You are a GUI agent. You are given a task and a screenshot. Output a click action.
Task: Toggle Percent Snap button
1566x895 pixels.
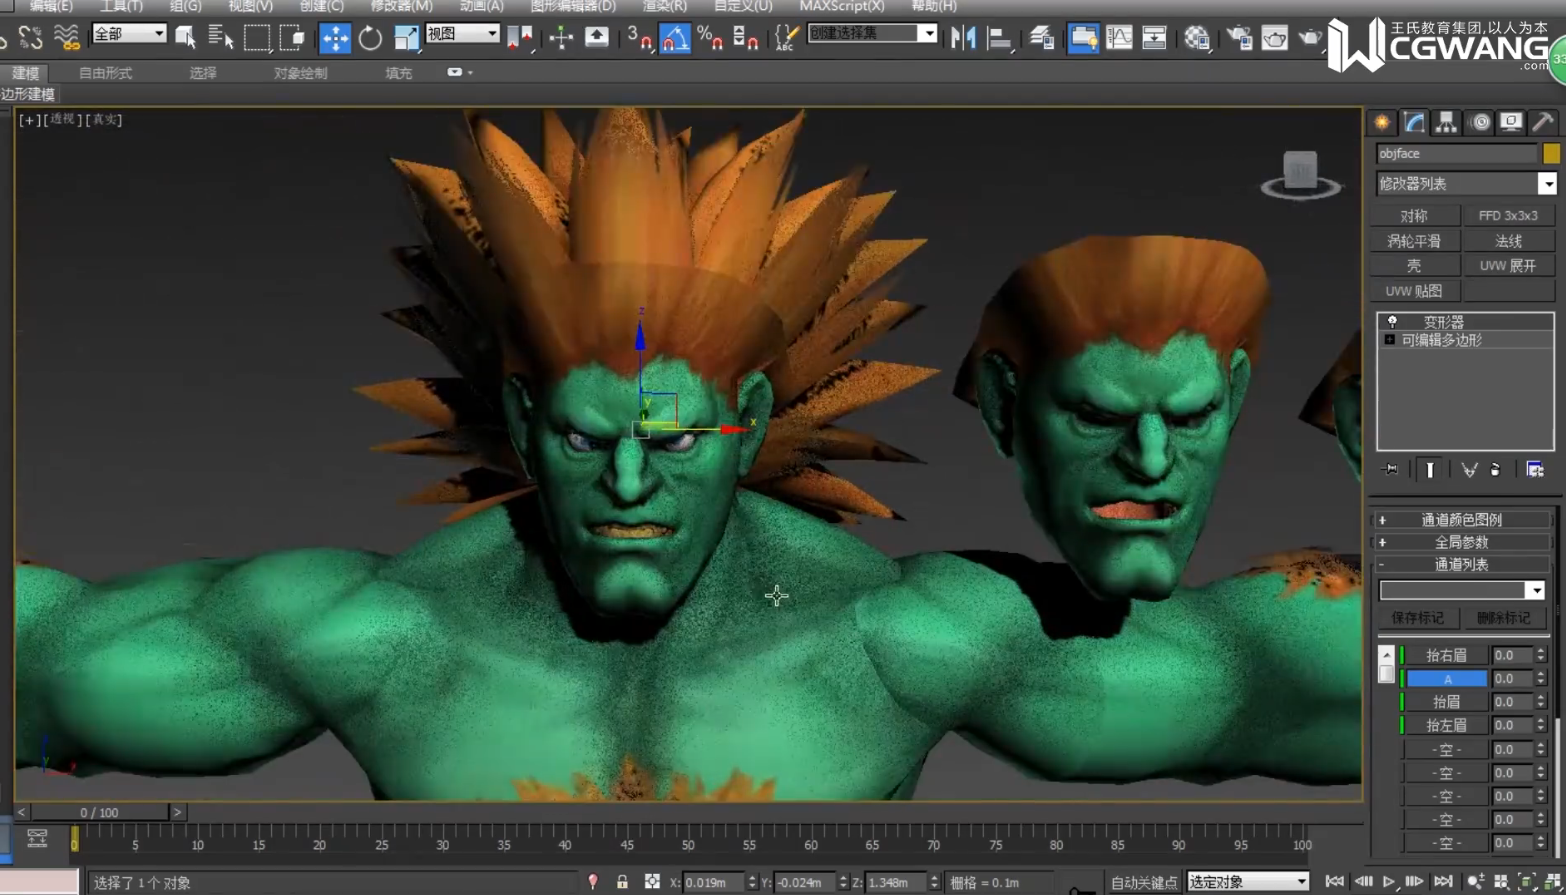click(710, 38)
